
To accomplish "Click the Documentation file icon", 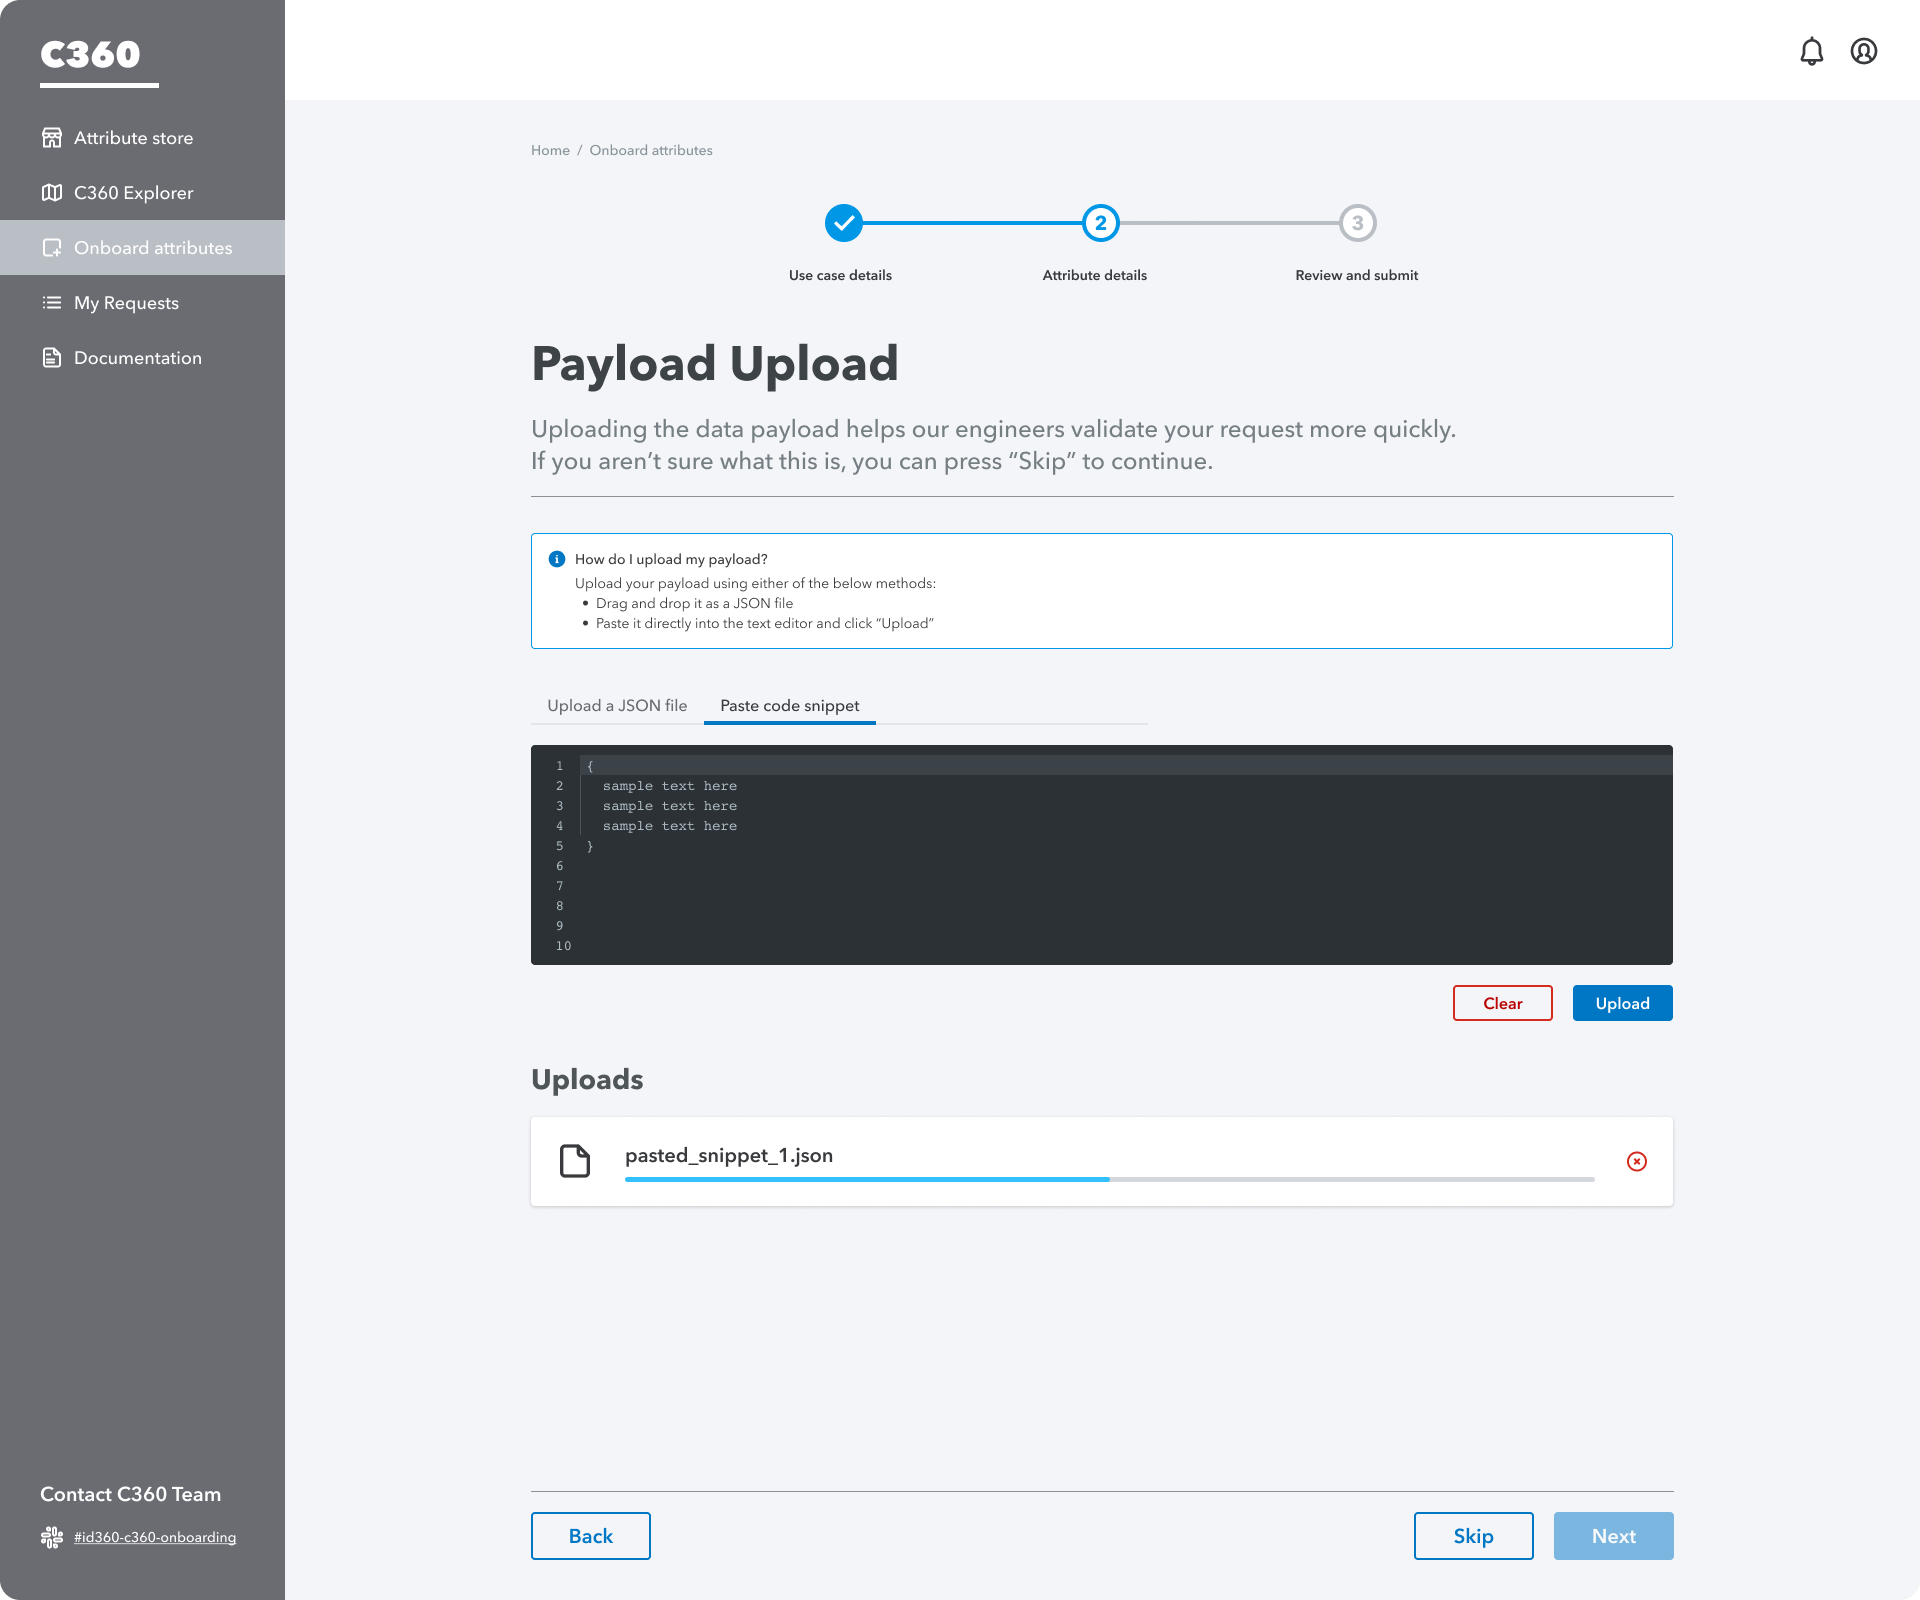I will pyautogui.click(x=52, y=358).
